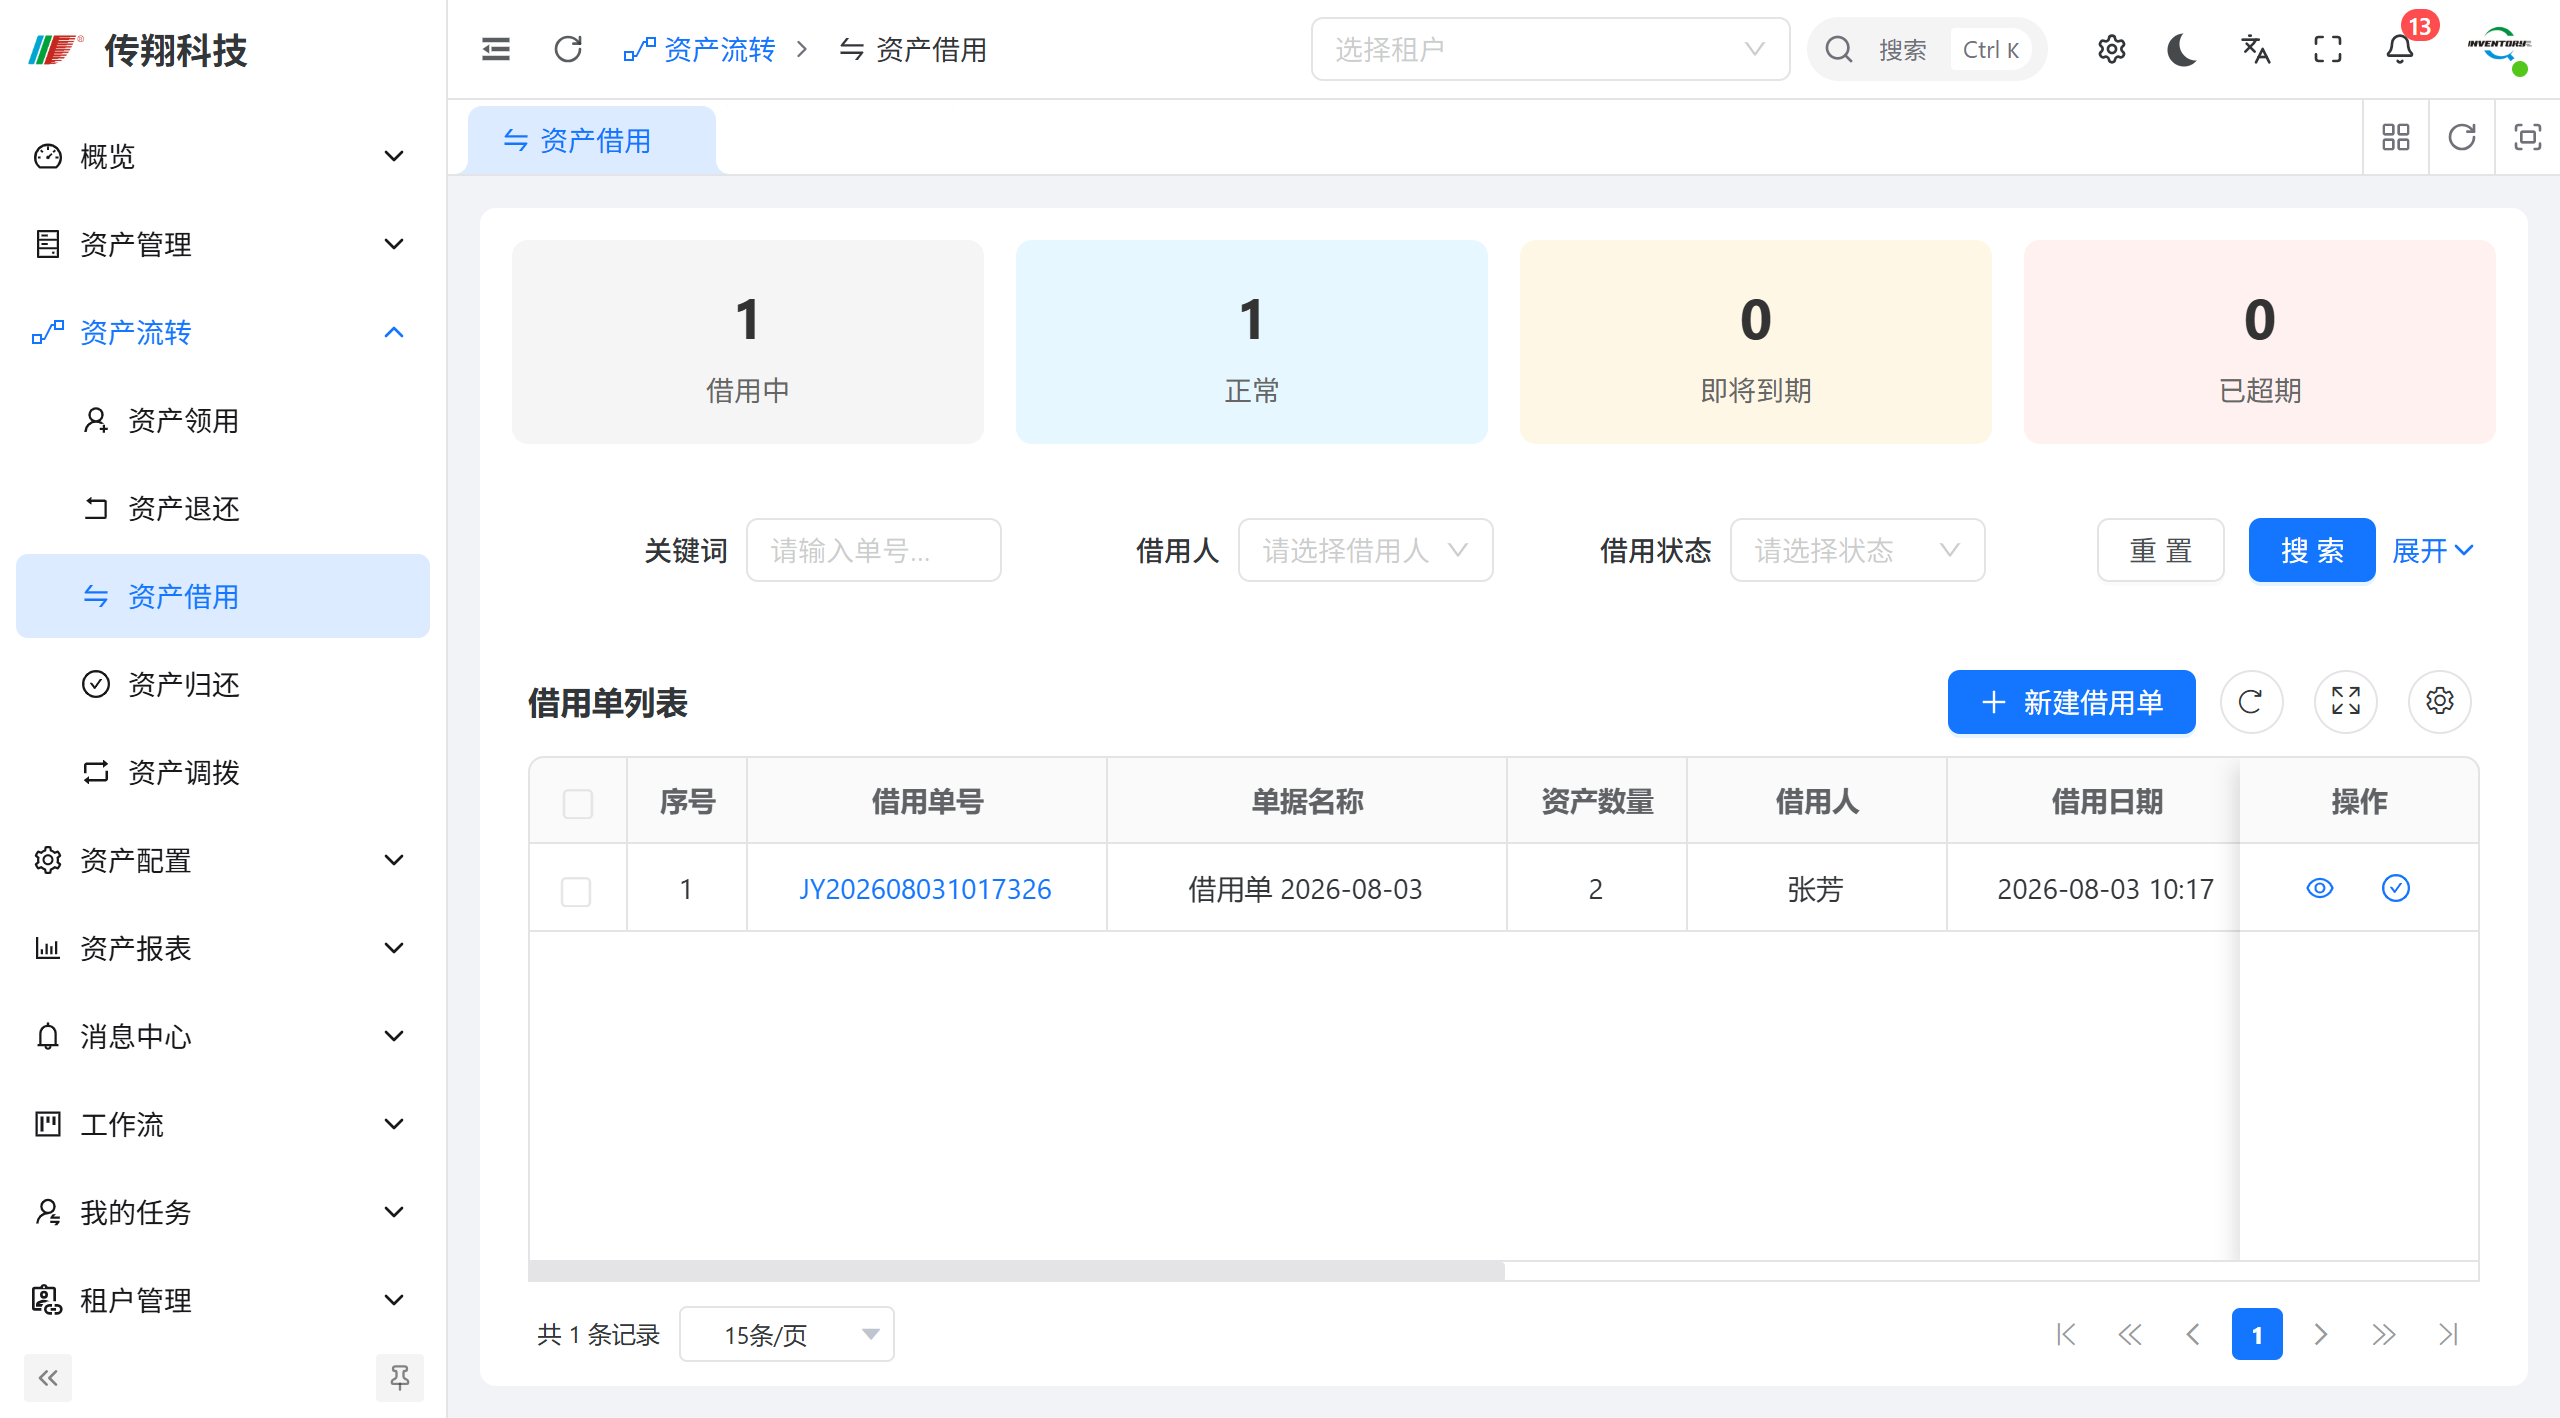Open the tab grid view icon
The height and width of the screenshot is (1418, 2560).
pos(2396,137)
